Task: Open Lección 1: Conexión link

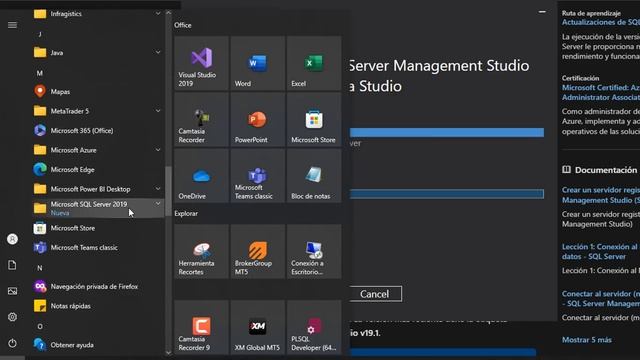Action: 601,251
